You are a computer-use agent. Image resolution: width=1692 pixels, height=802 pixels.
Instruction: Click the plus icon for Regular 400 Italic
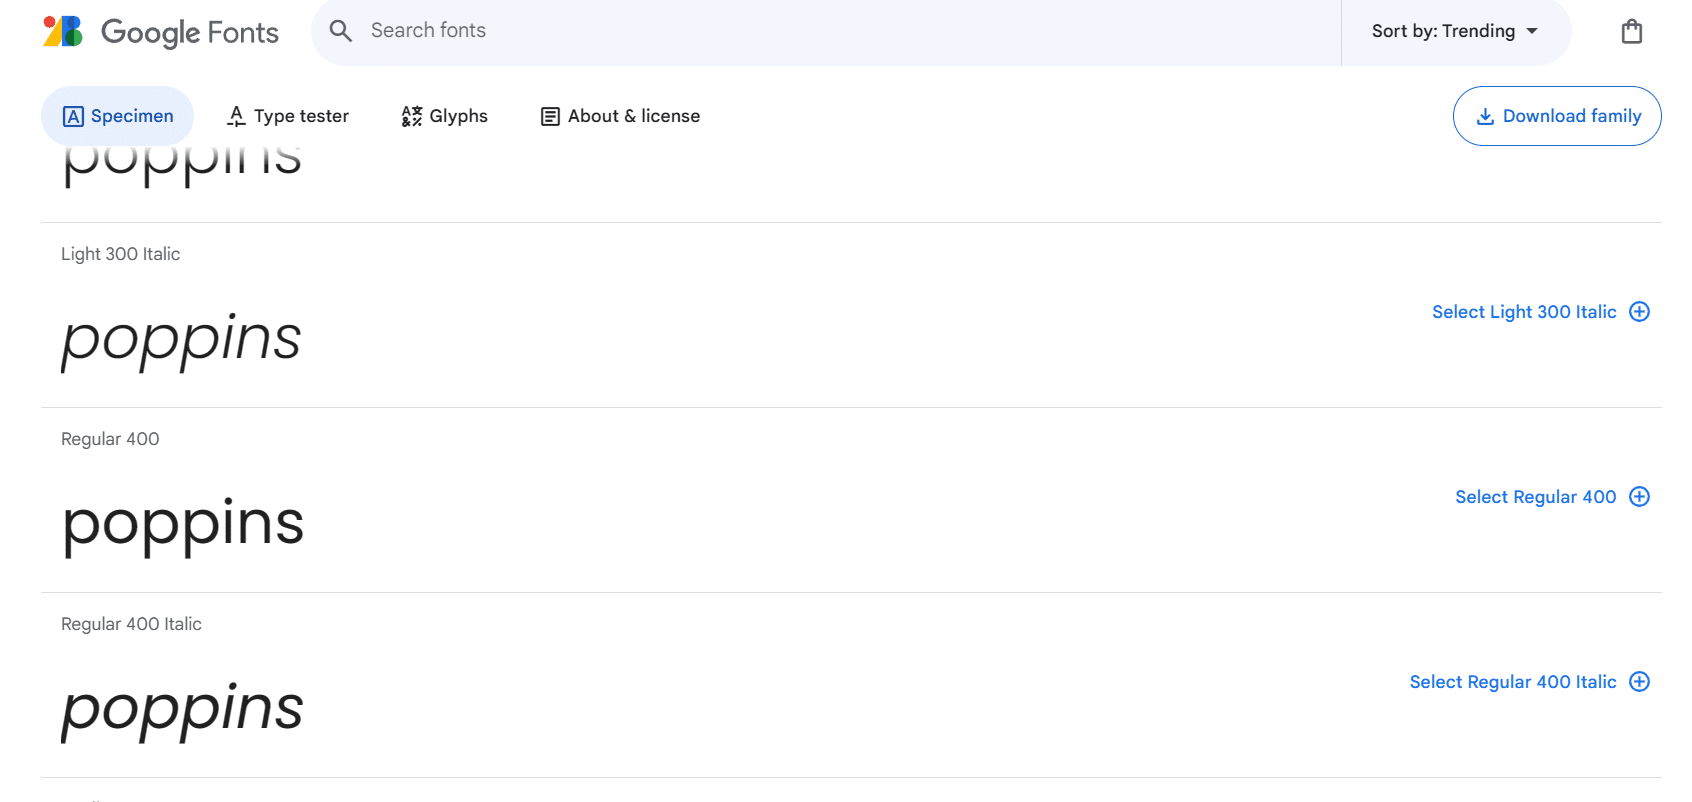[1639, 682]
